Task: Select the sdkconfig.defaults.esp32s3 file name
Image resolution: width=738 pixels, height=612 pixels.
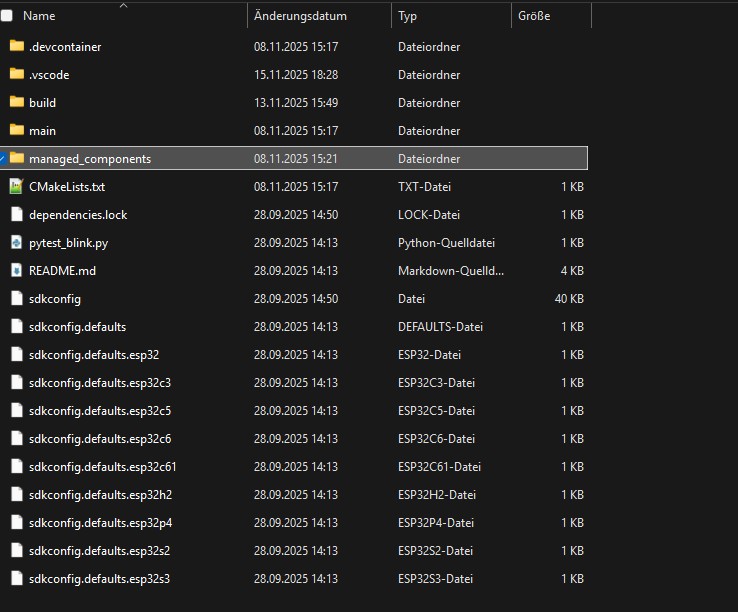Action: click(x=99, y=578)
